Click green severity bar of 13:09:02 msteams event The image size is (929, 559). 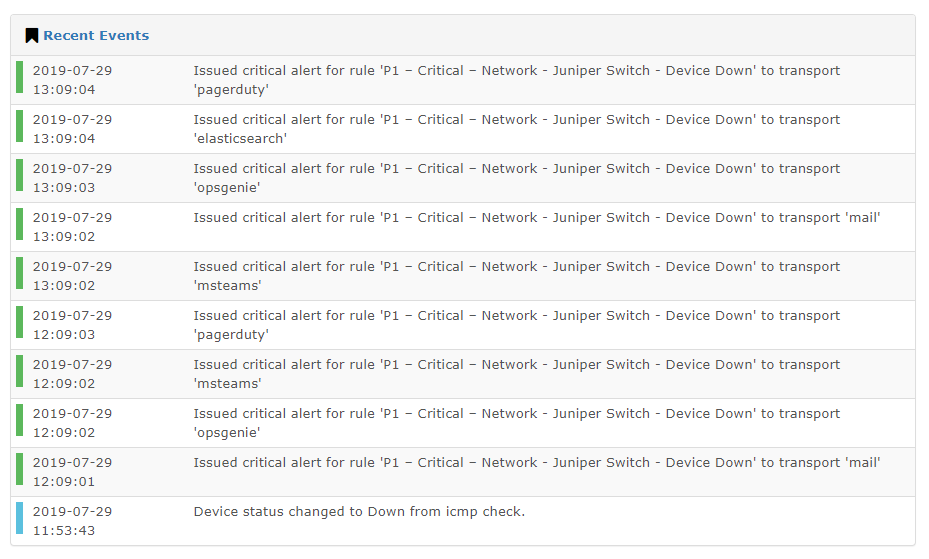20,273
